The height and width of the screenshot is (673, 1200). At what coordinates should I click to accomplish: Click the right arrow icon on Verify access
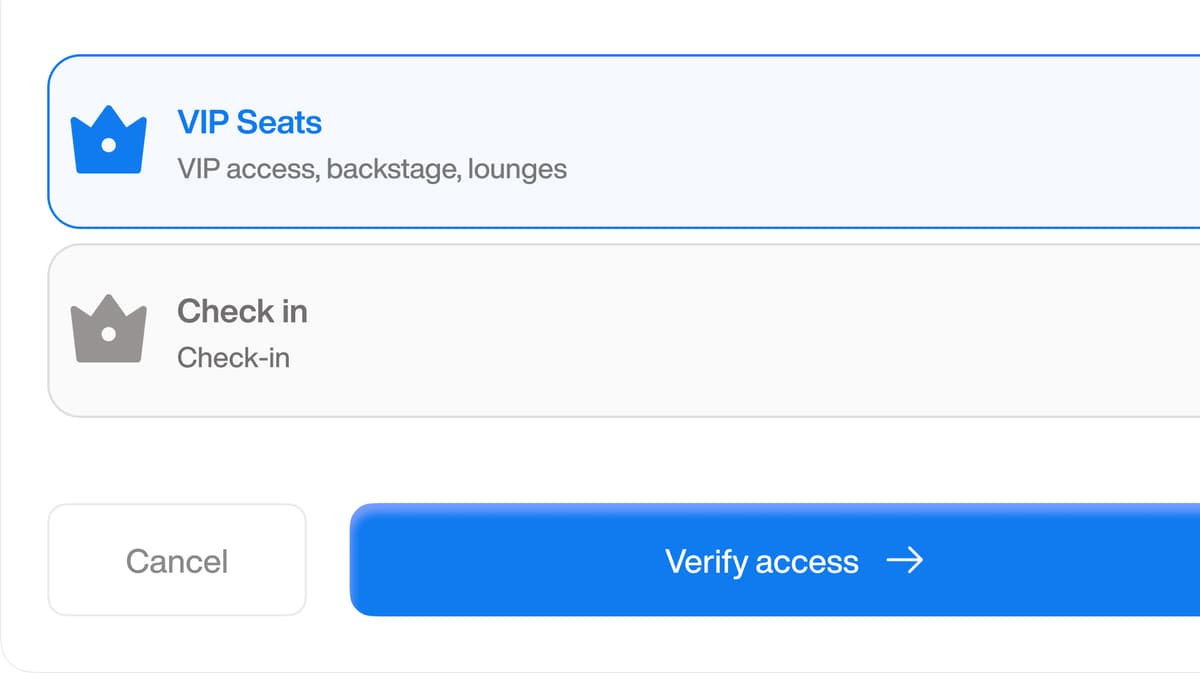point(904,561)
